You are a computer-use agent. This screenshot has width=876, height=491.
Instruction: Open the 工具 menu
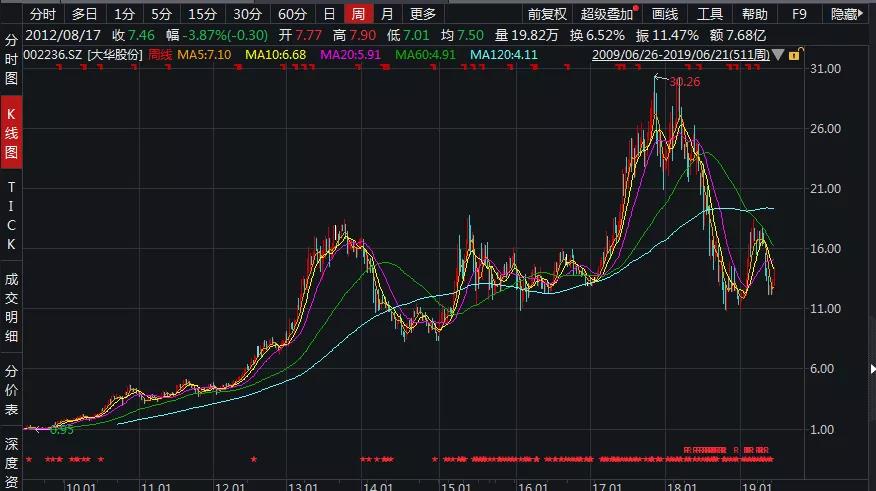coord(709,14)
